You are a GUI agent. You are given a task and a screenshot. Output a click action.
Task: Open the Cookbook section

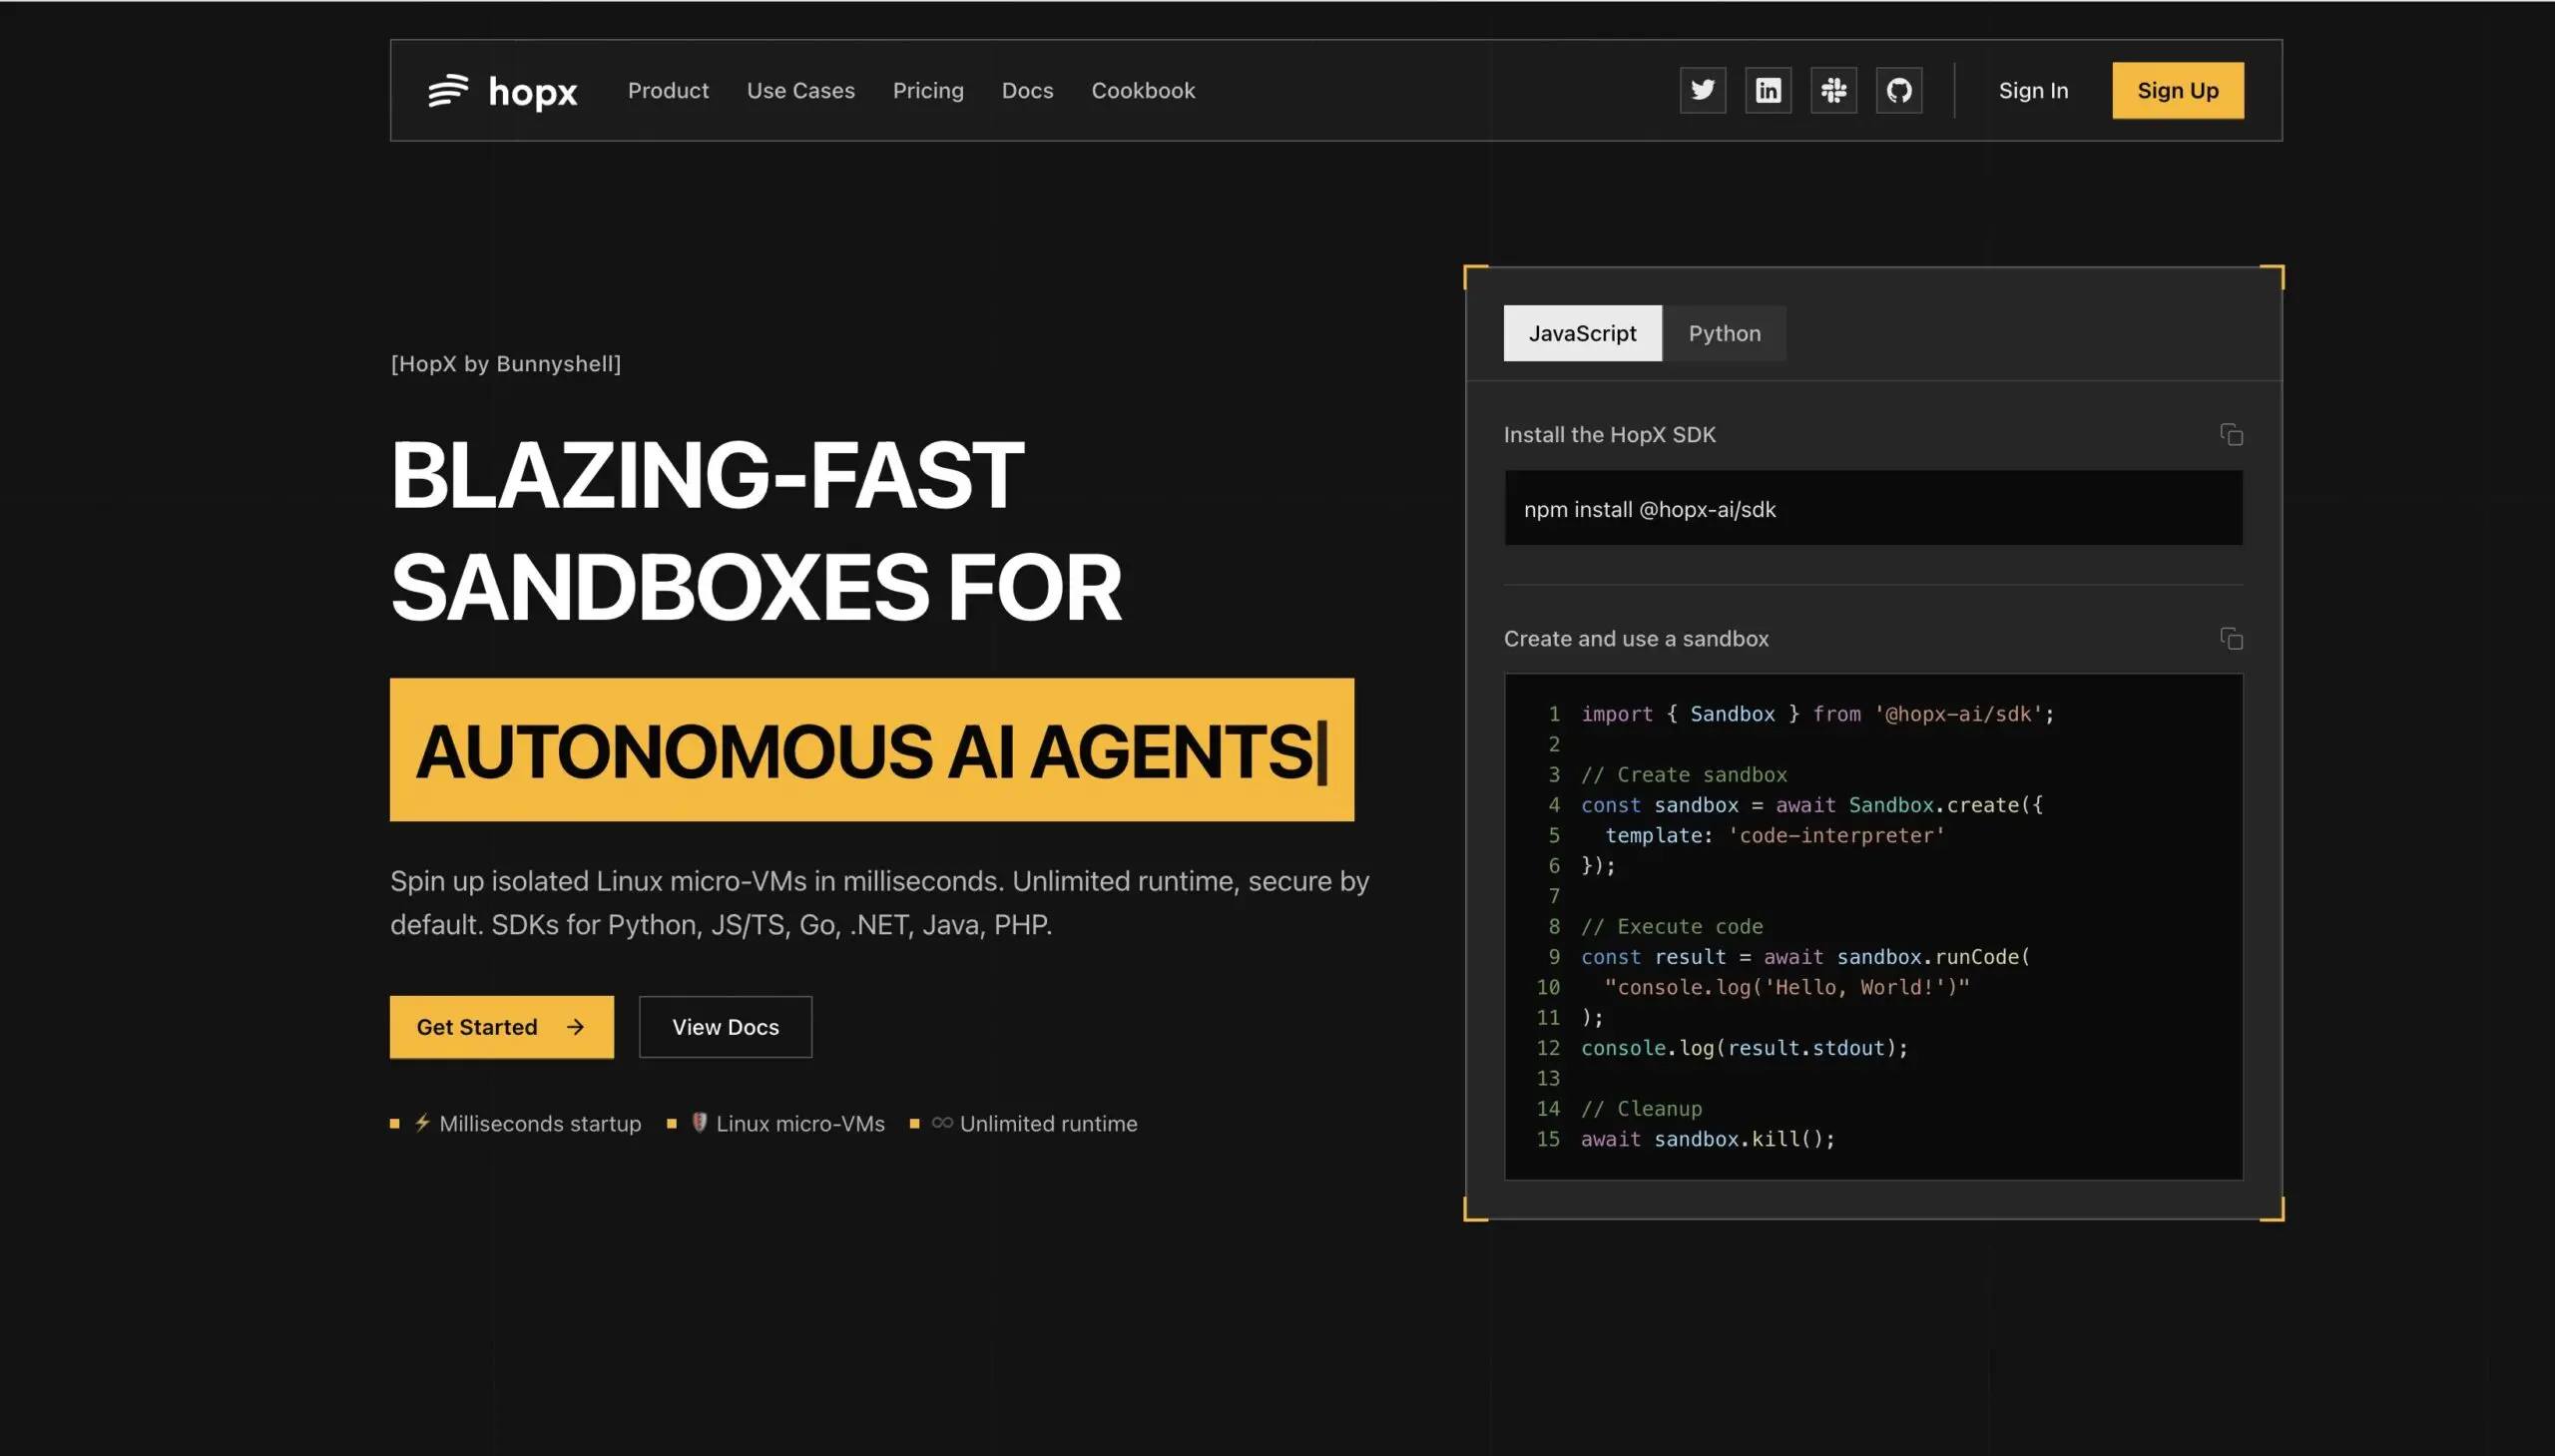(1143, 90)
